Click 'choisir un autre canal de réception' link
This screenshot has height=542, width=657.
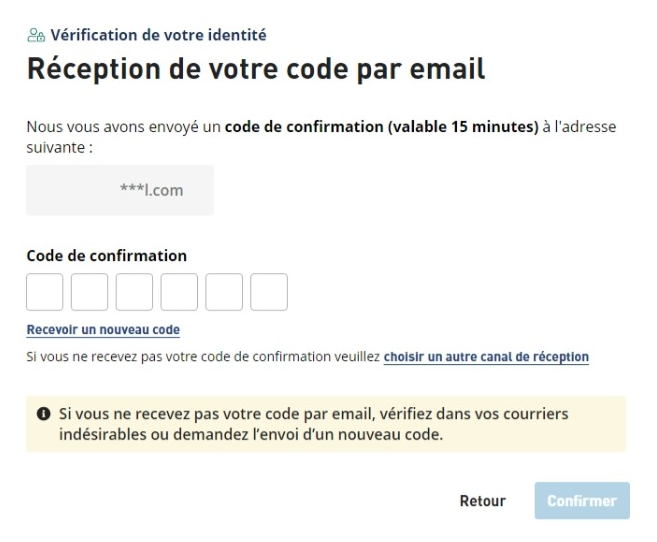(486, 357)
